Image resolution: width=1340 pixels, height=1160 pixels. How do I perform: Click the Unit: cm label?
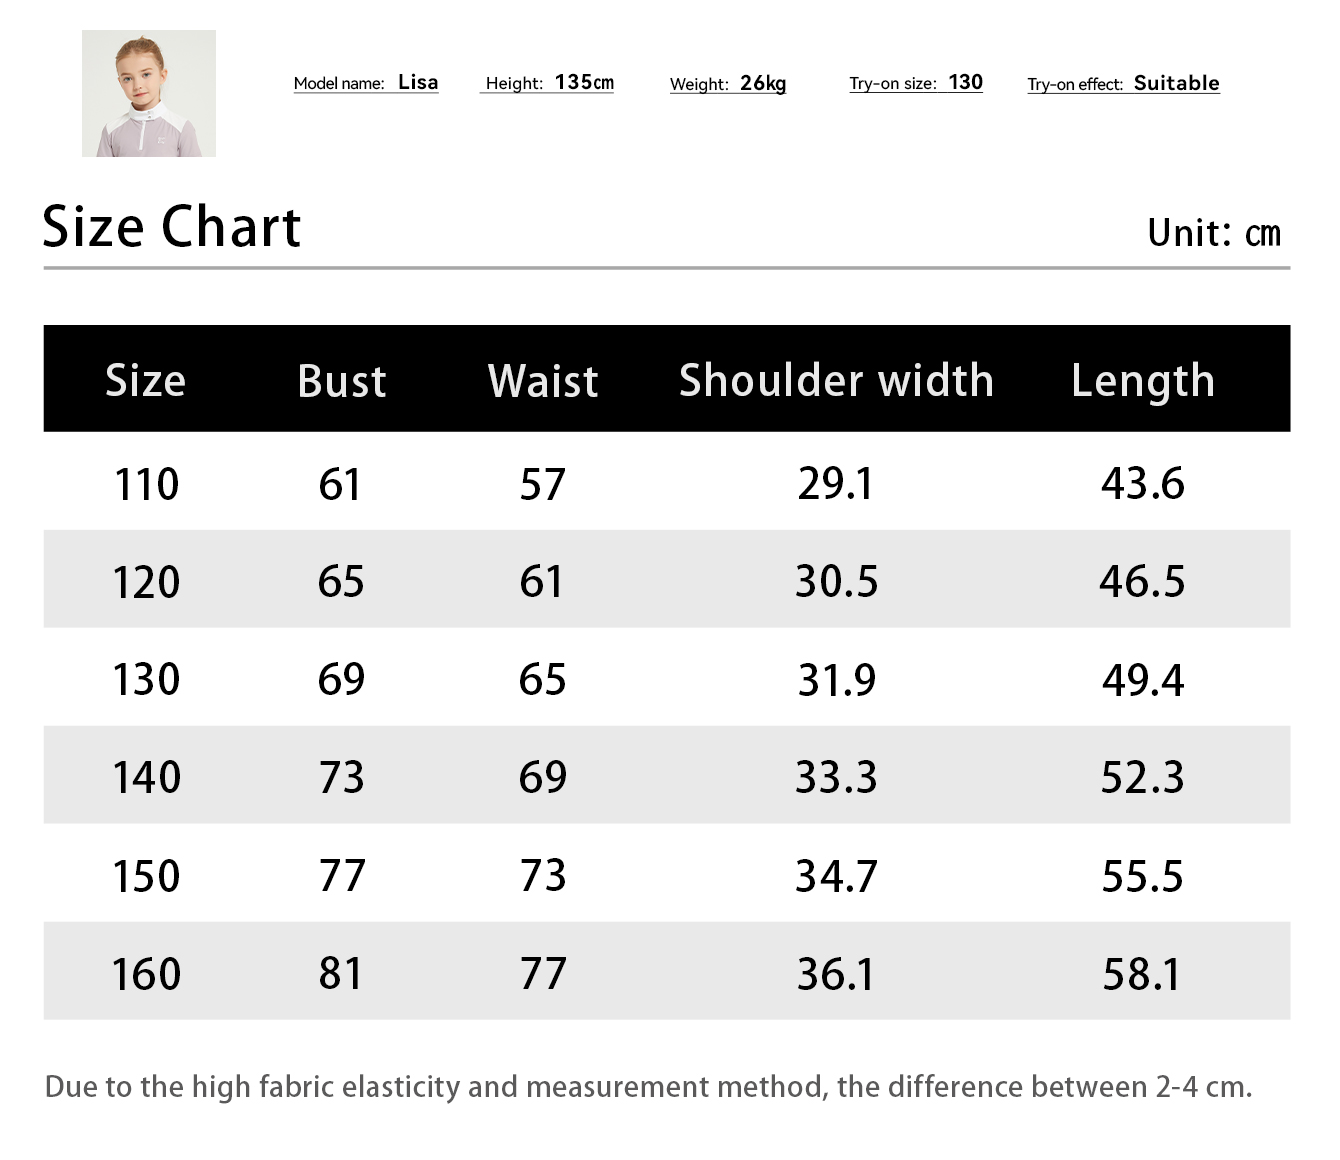click(x=1214, y=233)
